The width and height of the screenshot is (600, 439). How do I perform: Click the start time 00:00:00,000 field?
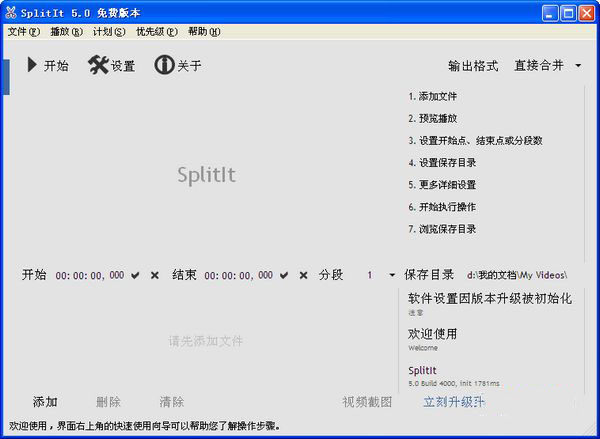click(x=90, y=275)
